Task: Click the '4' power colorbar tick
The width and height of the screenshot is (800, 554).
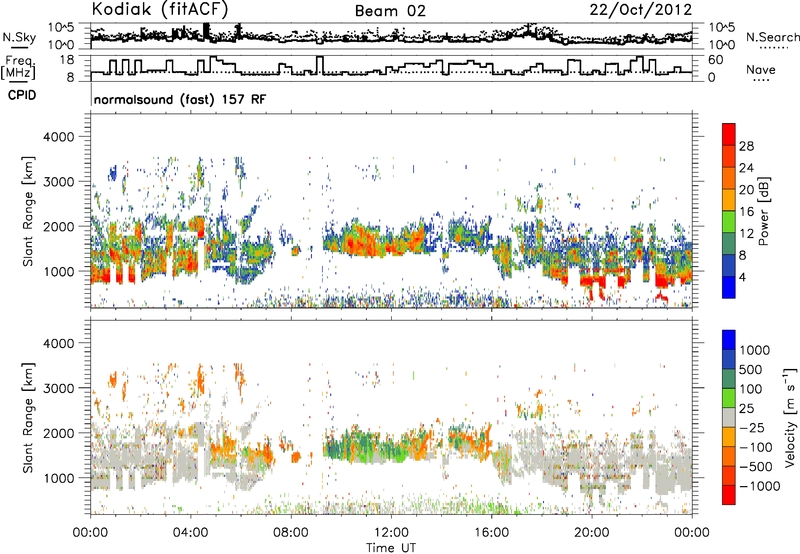Action: pos(742,277)
